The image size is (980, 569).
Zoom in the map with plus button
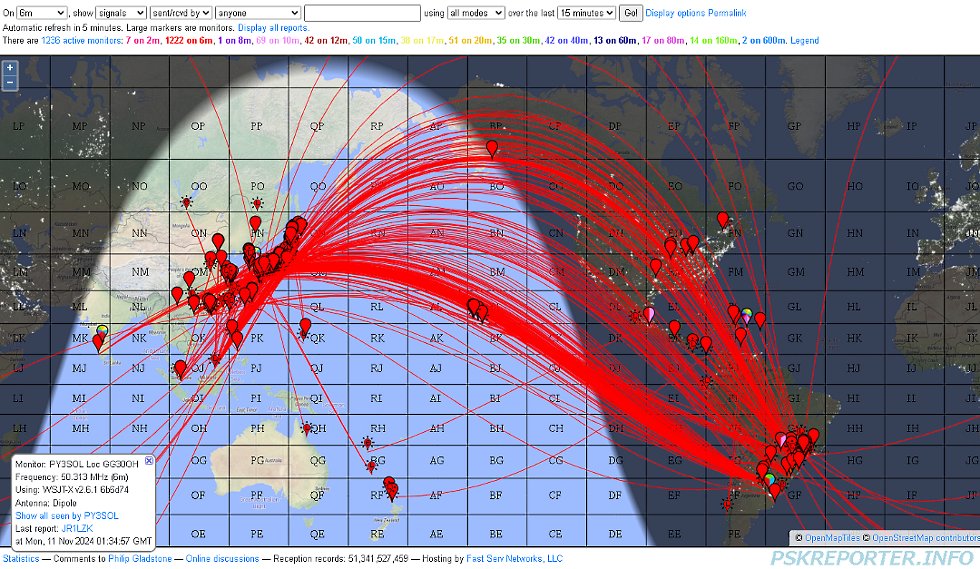[9, 68]
